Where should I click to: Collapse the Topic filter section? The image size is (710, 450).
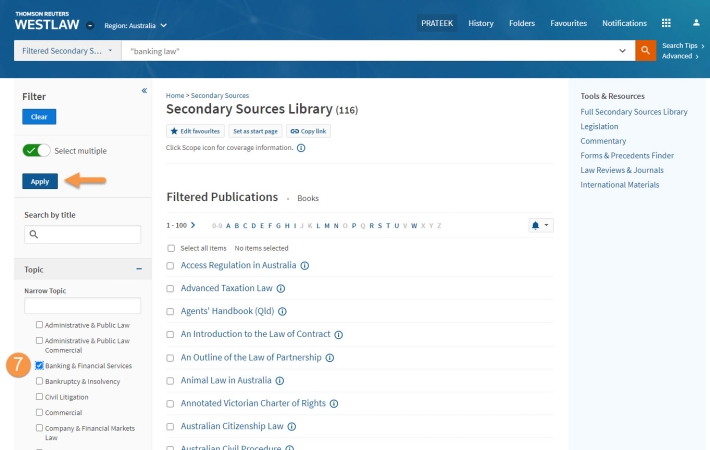coord(139,269)
